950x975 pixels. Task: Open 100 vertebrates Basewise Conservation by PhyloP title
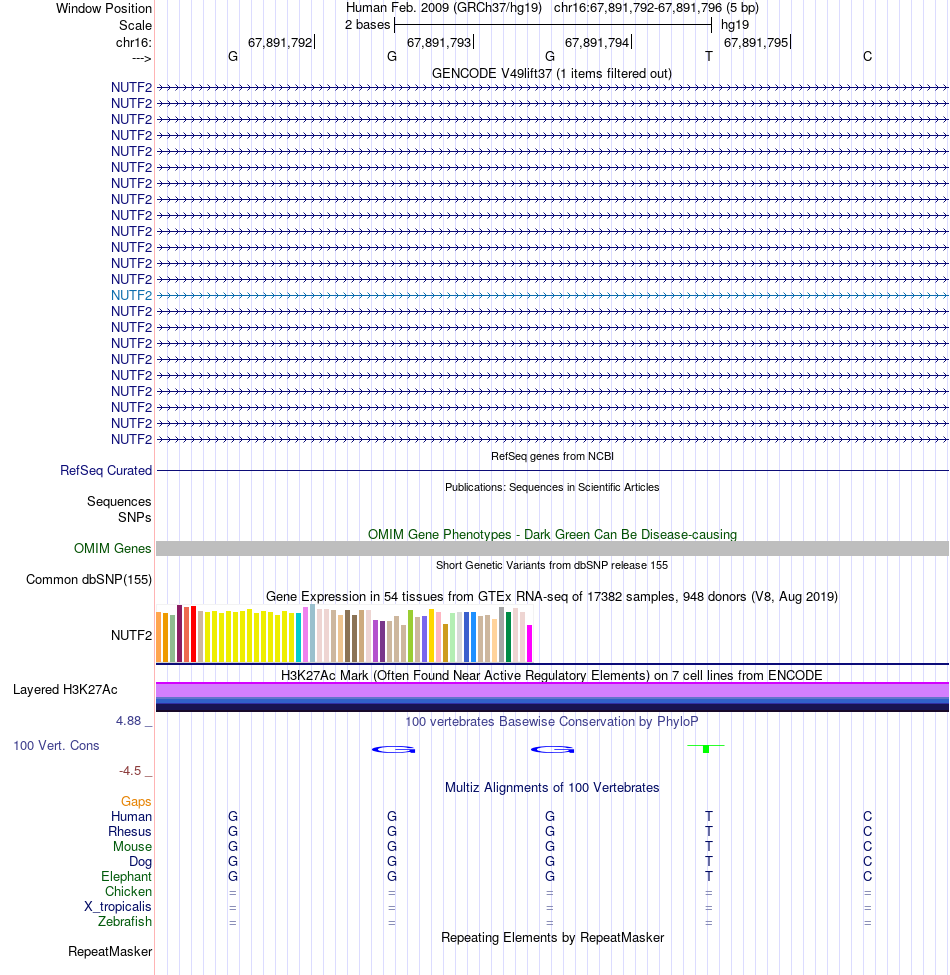(552, 721)
